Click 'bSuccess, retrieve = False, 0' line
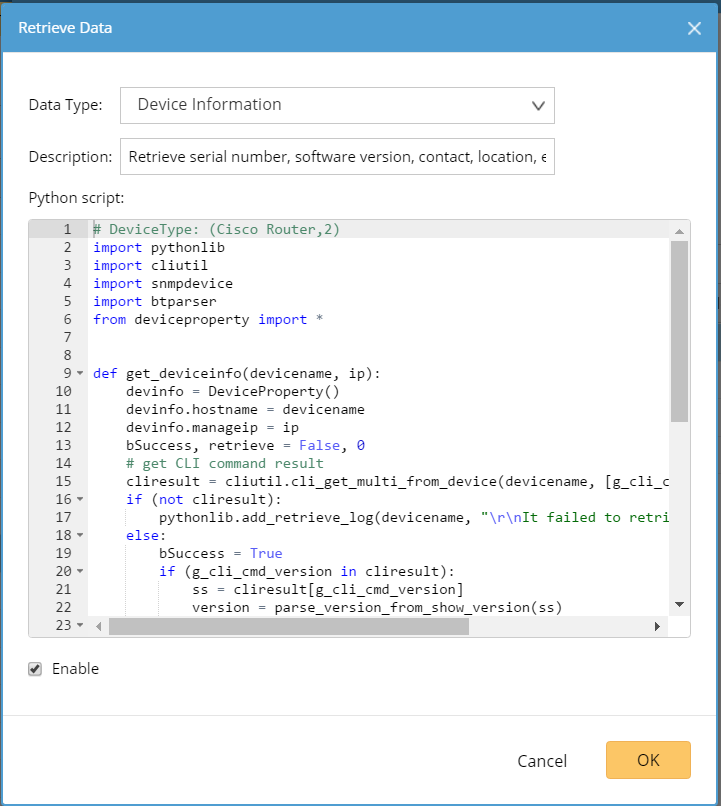Image resolution: width=721 pixels, height=806 pixels. tap(245, 445)
